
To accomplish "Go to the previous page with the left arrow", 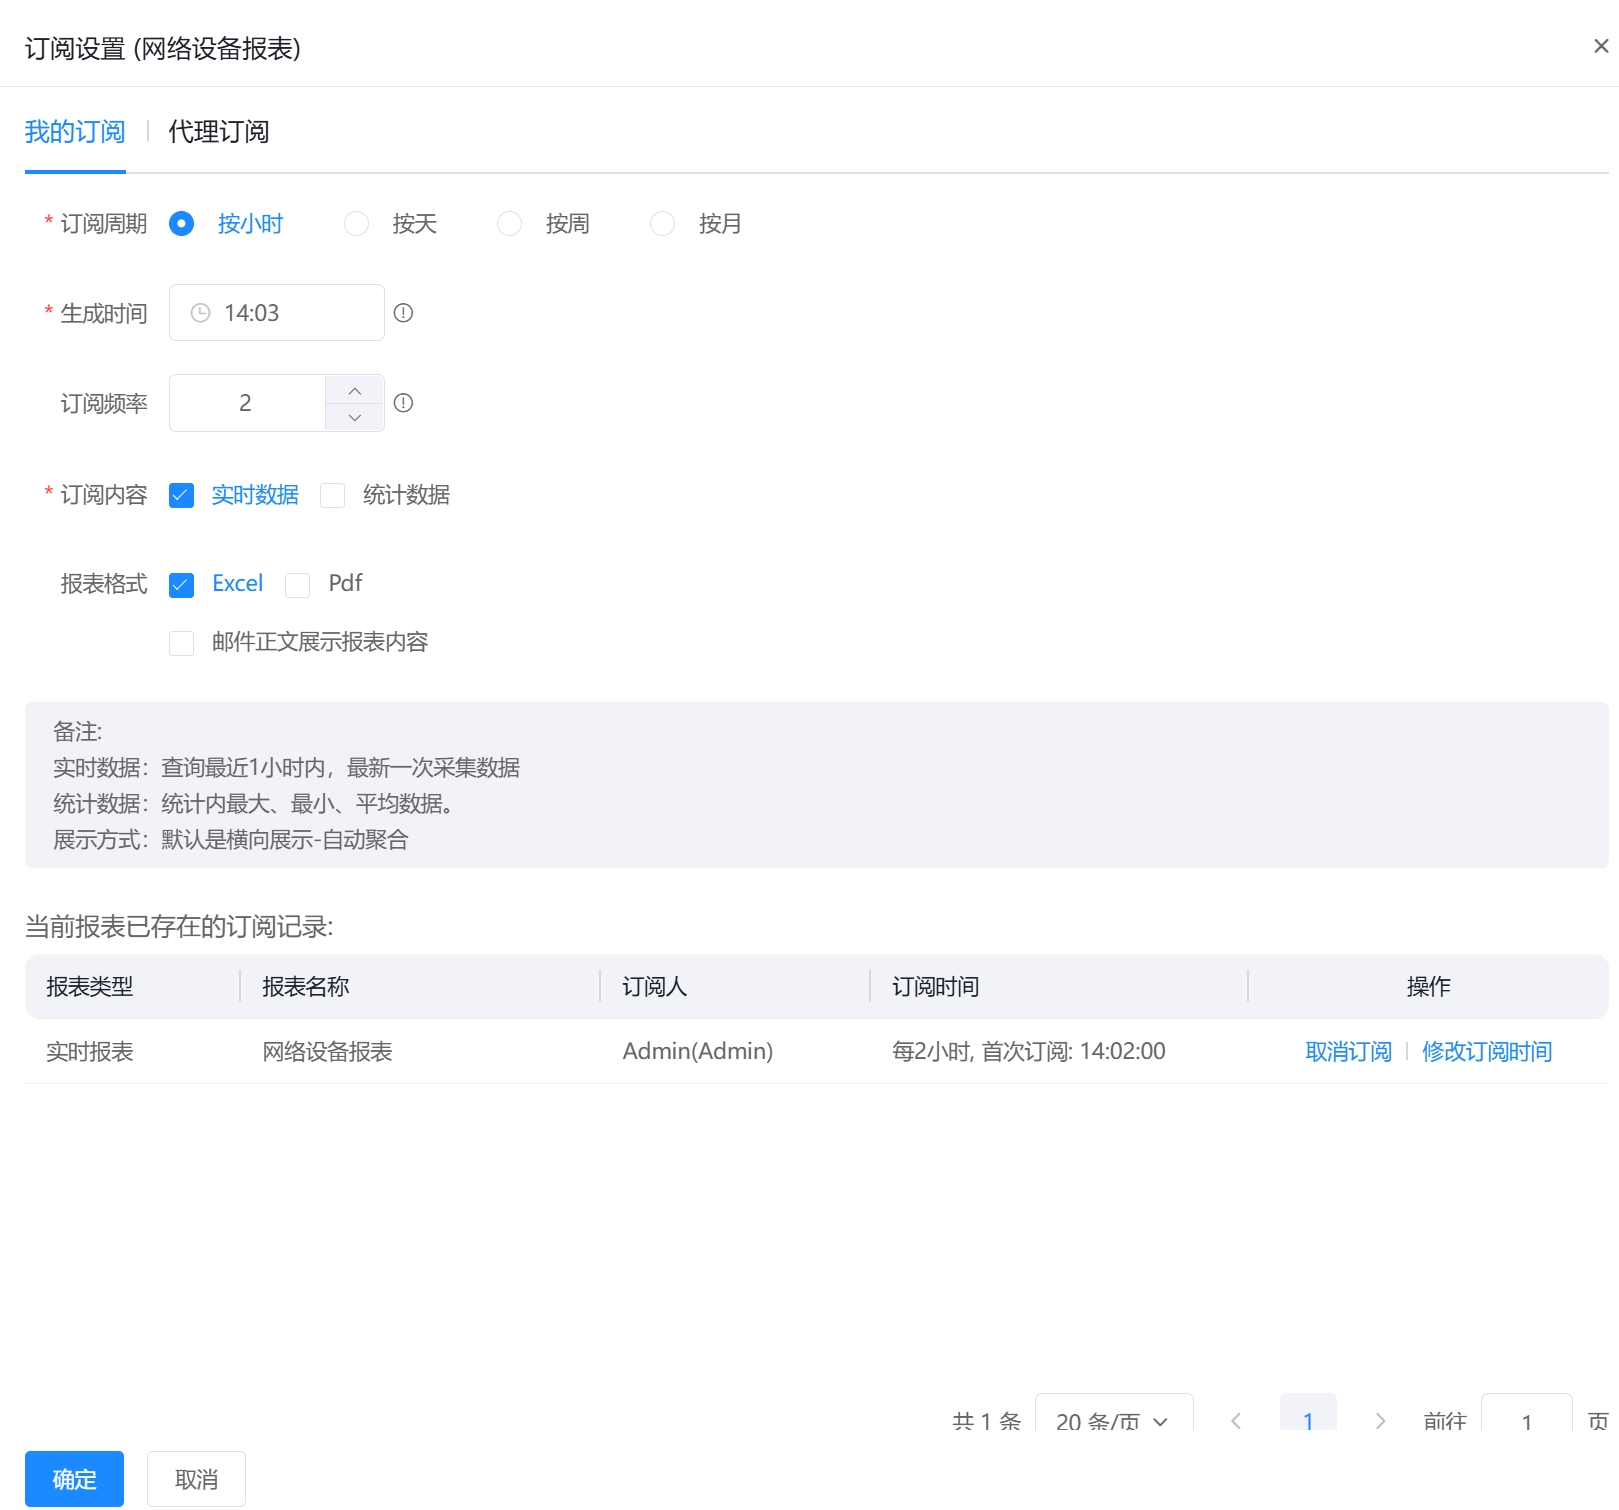I will [1236, 1420].
